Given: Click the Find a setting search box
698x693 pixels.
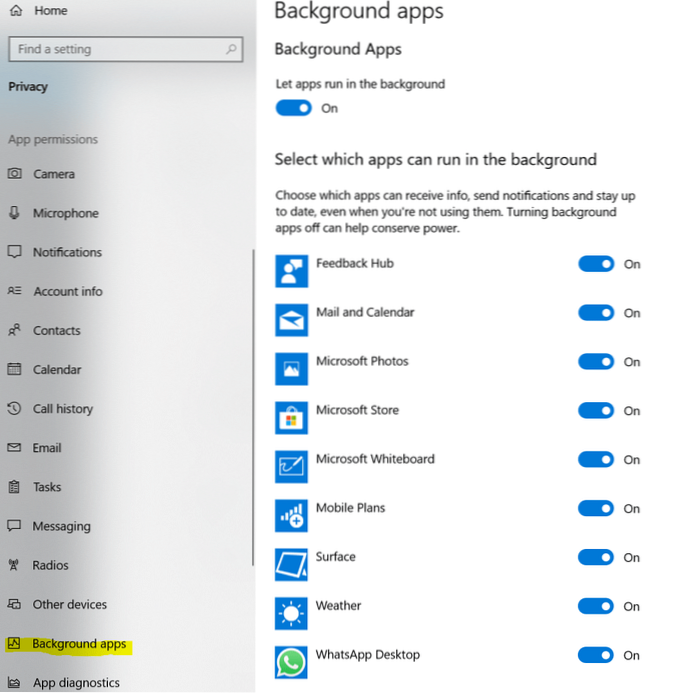Looking at the screenshot, I should pos(115,49).
